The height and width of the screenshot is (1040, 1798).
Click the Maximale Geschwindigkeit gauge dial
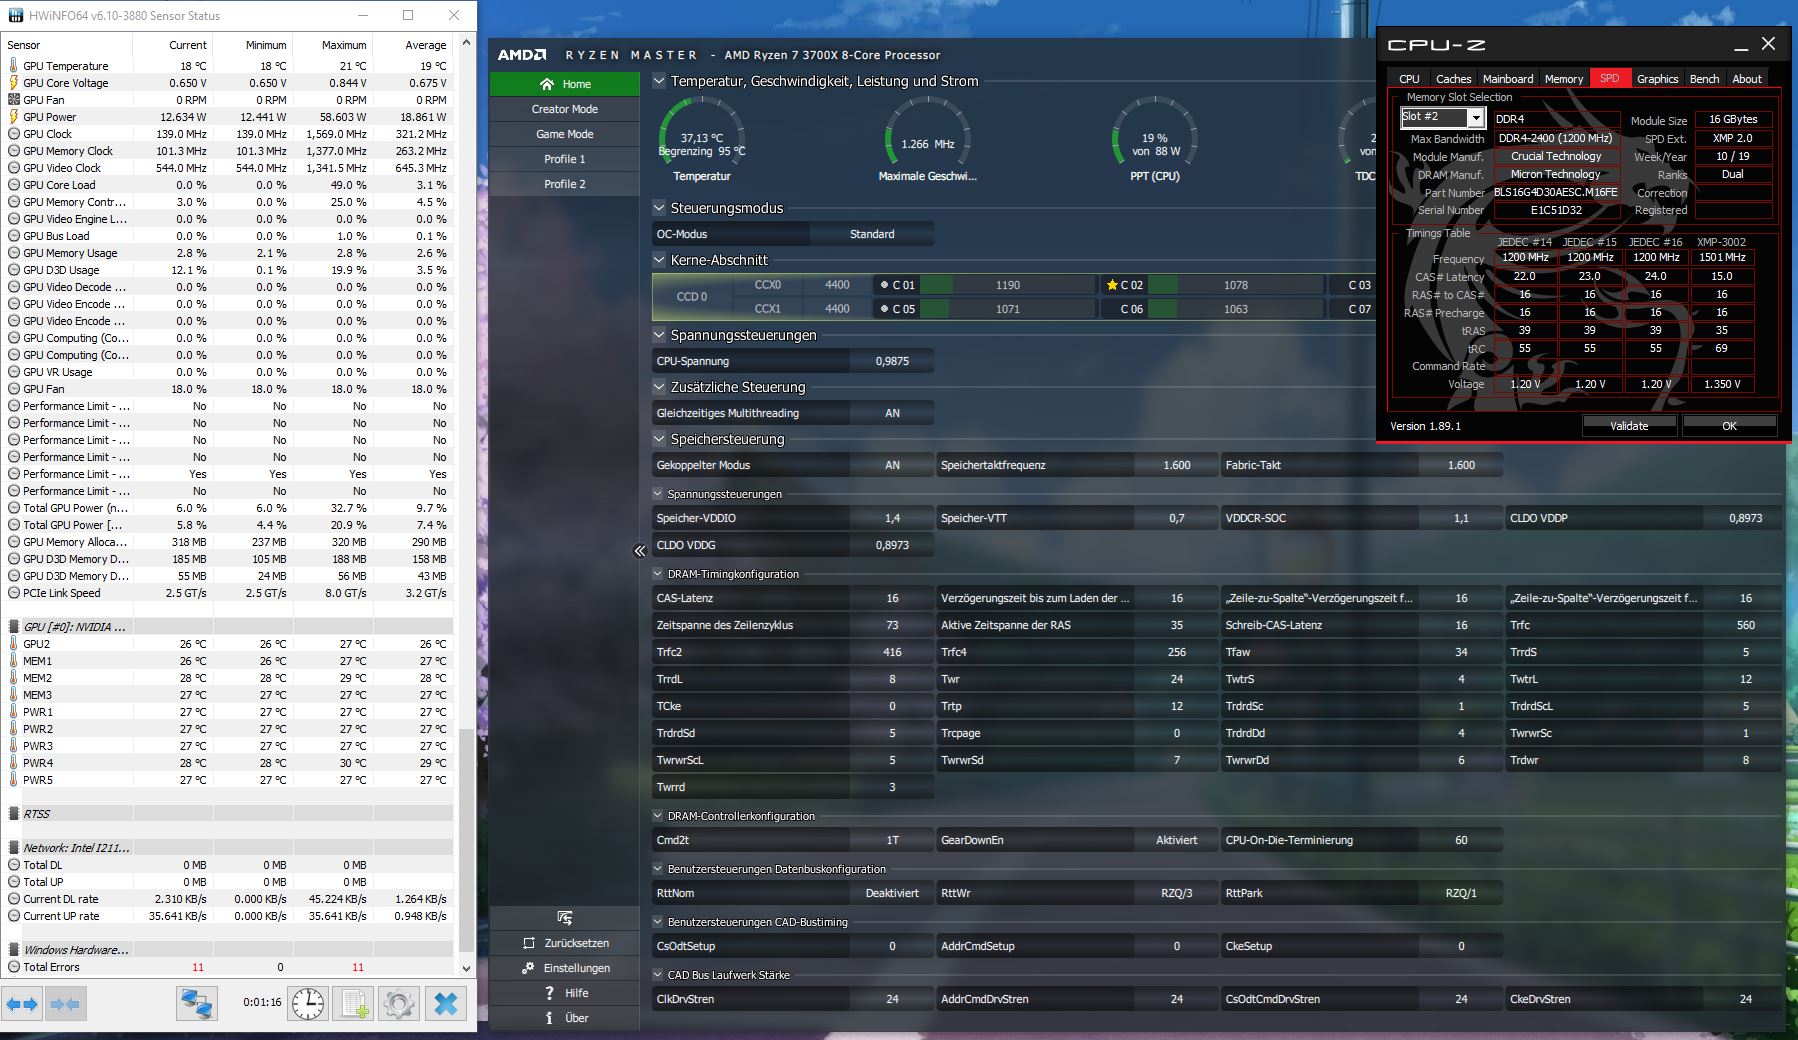928,131
